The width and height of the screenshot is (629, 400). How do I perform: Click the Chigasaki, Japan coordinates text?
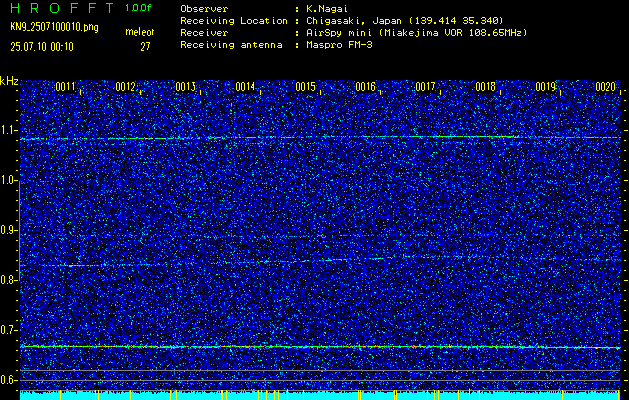405,21
